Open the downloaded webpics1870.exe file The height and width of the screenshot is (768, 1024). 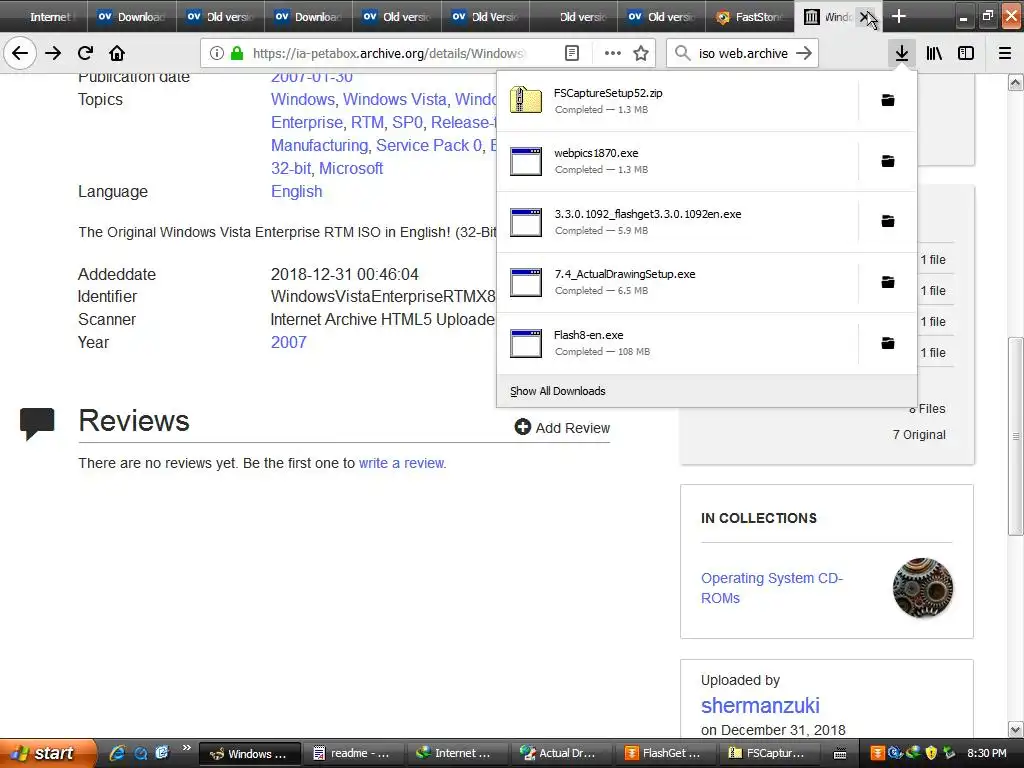point(677,161)
